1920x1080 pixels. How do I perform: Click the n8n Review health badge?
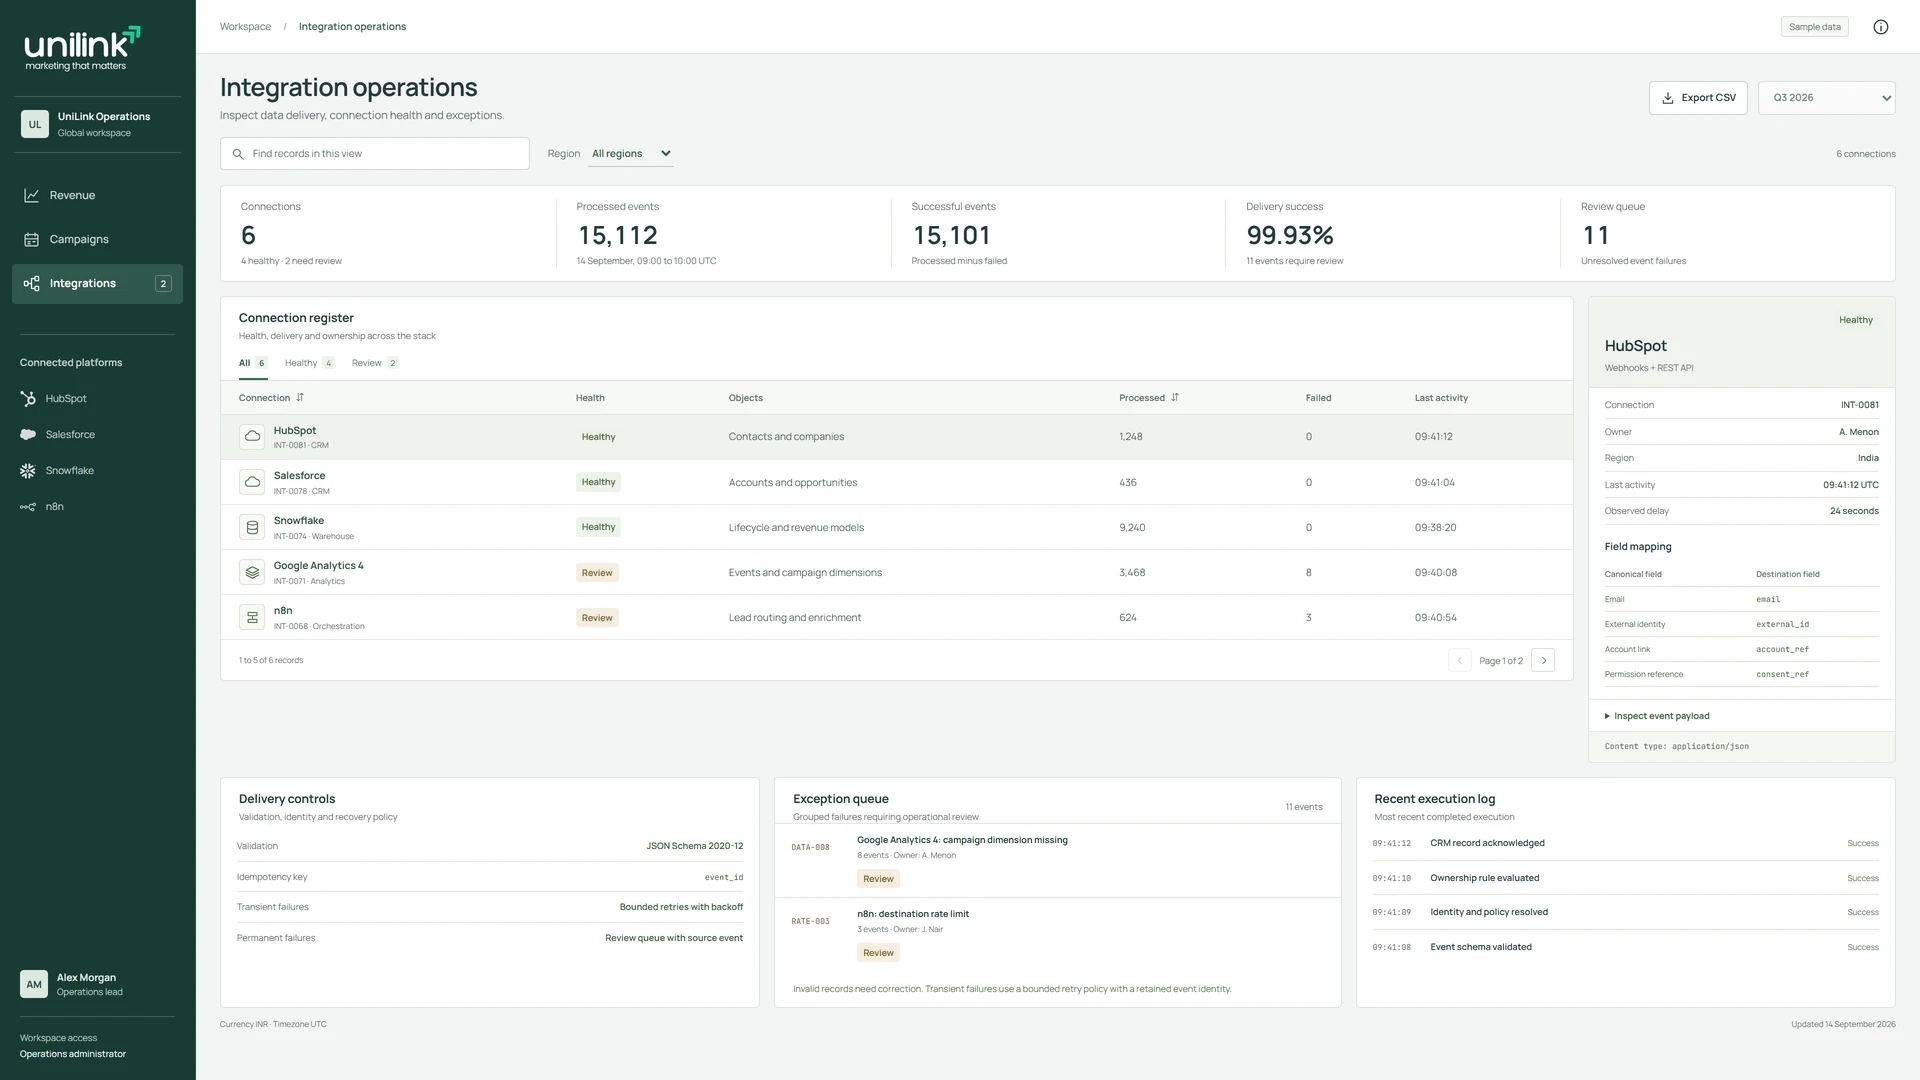click(x=597, y=618)
